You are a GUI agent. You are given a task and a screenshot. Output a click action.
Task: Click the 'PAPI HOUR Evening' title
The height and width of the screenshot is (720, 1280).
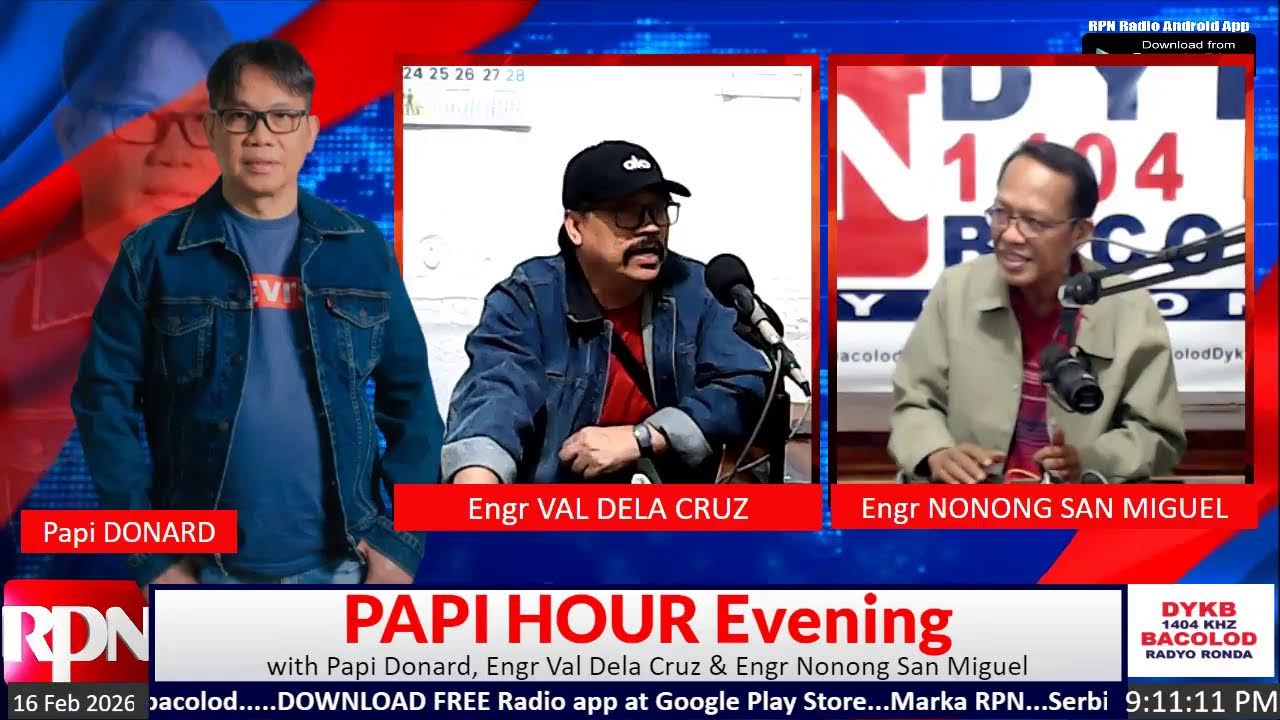[647, 621]
